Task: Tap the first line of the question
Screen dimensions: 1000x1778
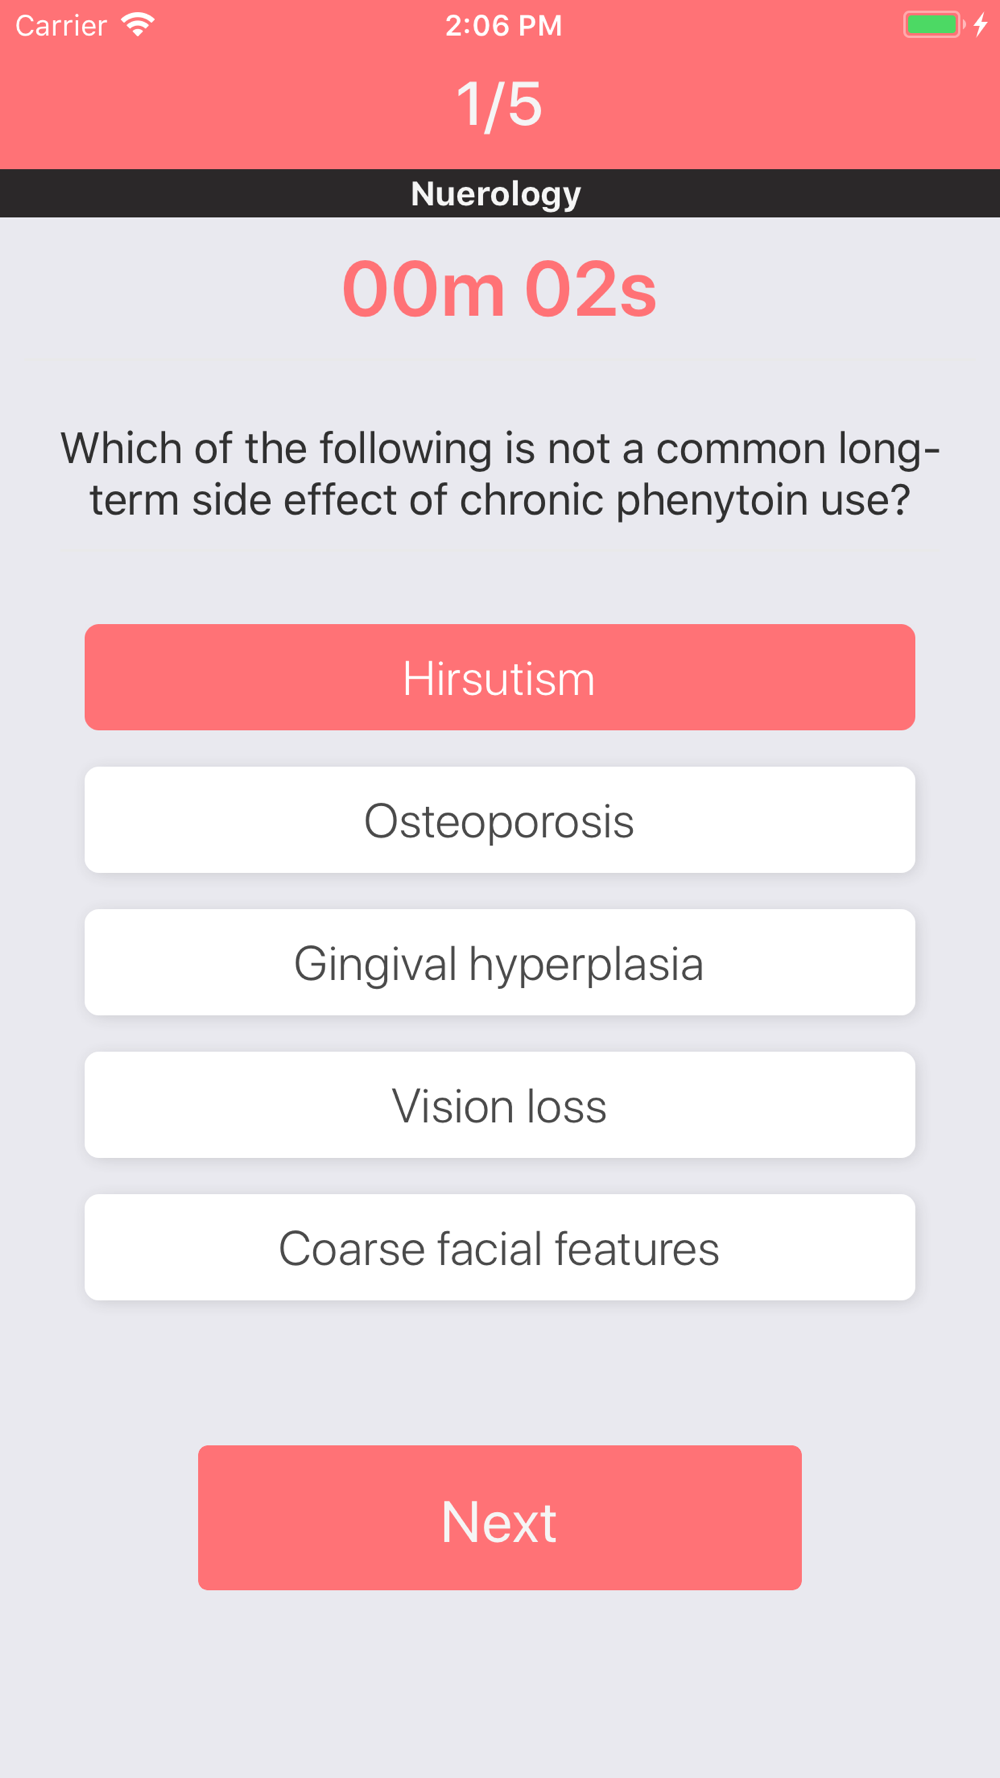Action: pos(500,448)
